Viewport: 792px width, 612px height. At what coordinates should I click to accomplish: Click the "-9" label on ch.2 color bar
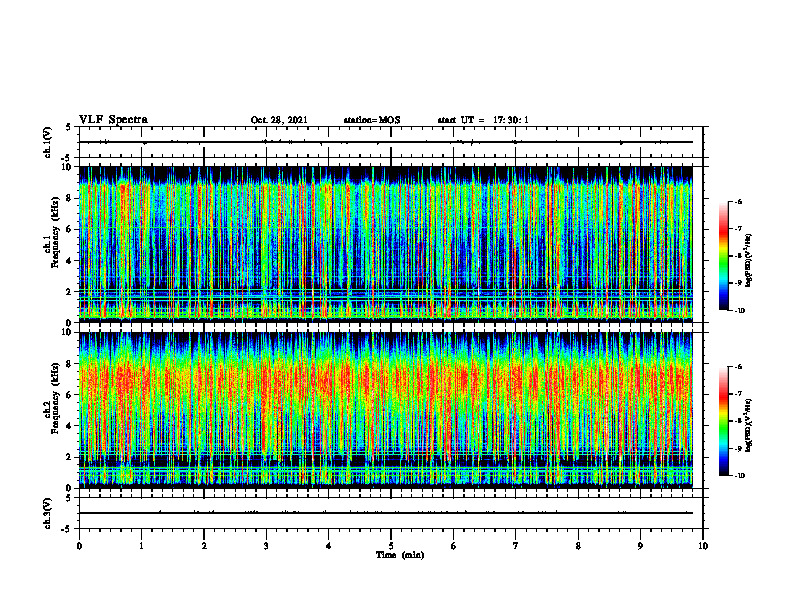coord(738,448)
